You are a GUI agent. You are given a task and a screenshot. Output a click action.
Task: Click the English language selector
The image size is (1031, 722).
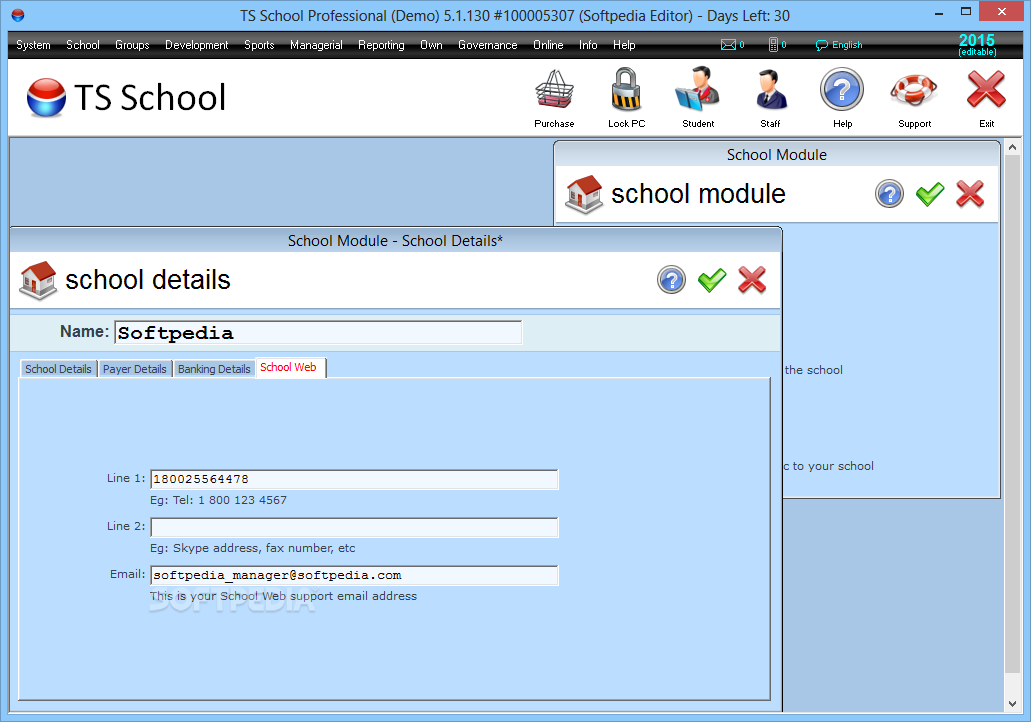tap(839, 45)
